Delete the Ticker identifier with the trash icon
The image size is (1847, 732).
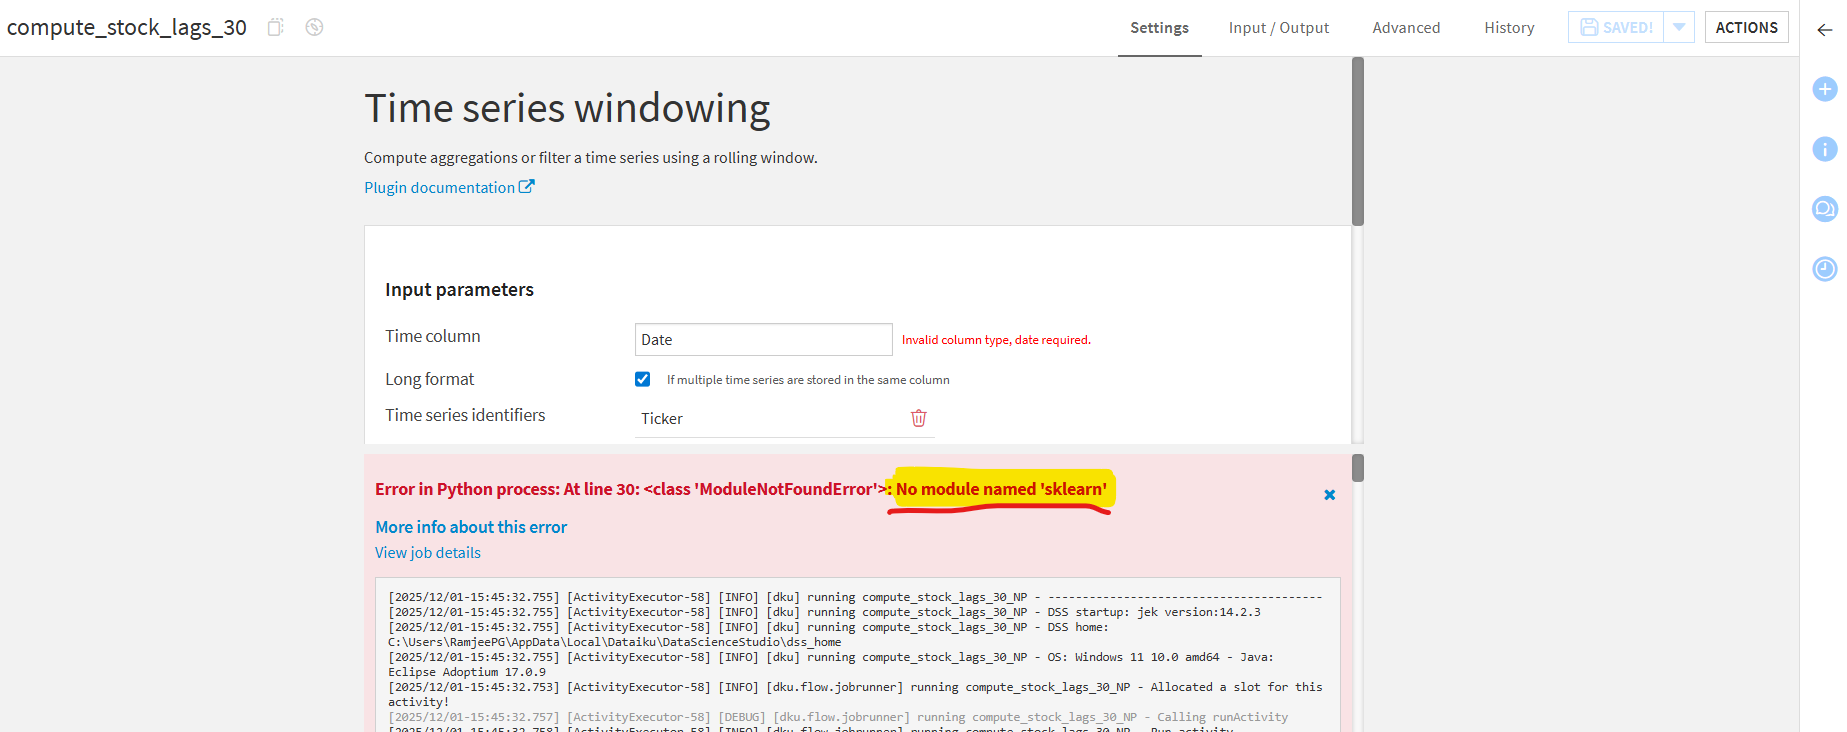coord(918,418)
